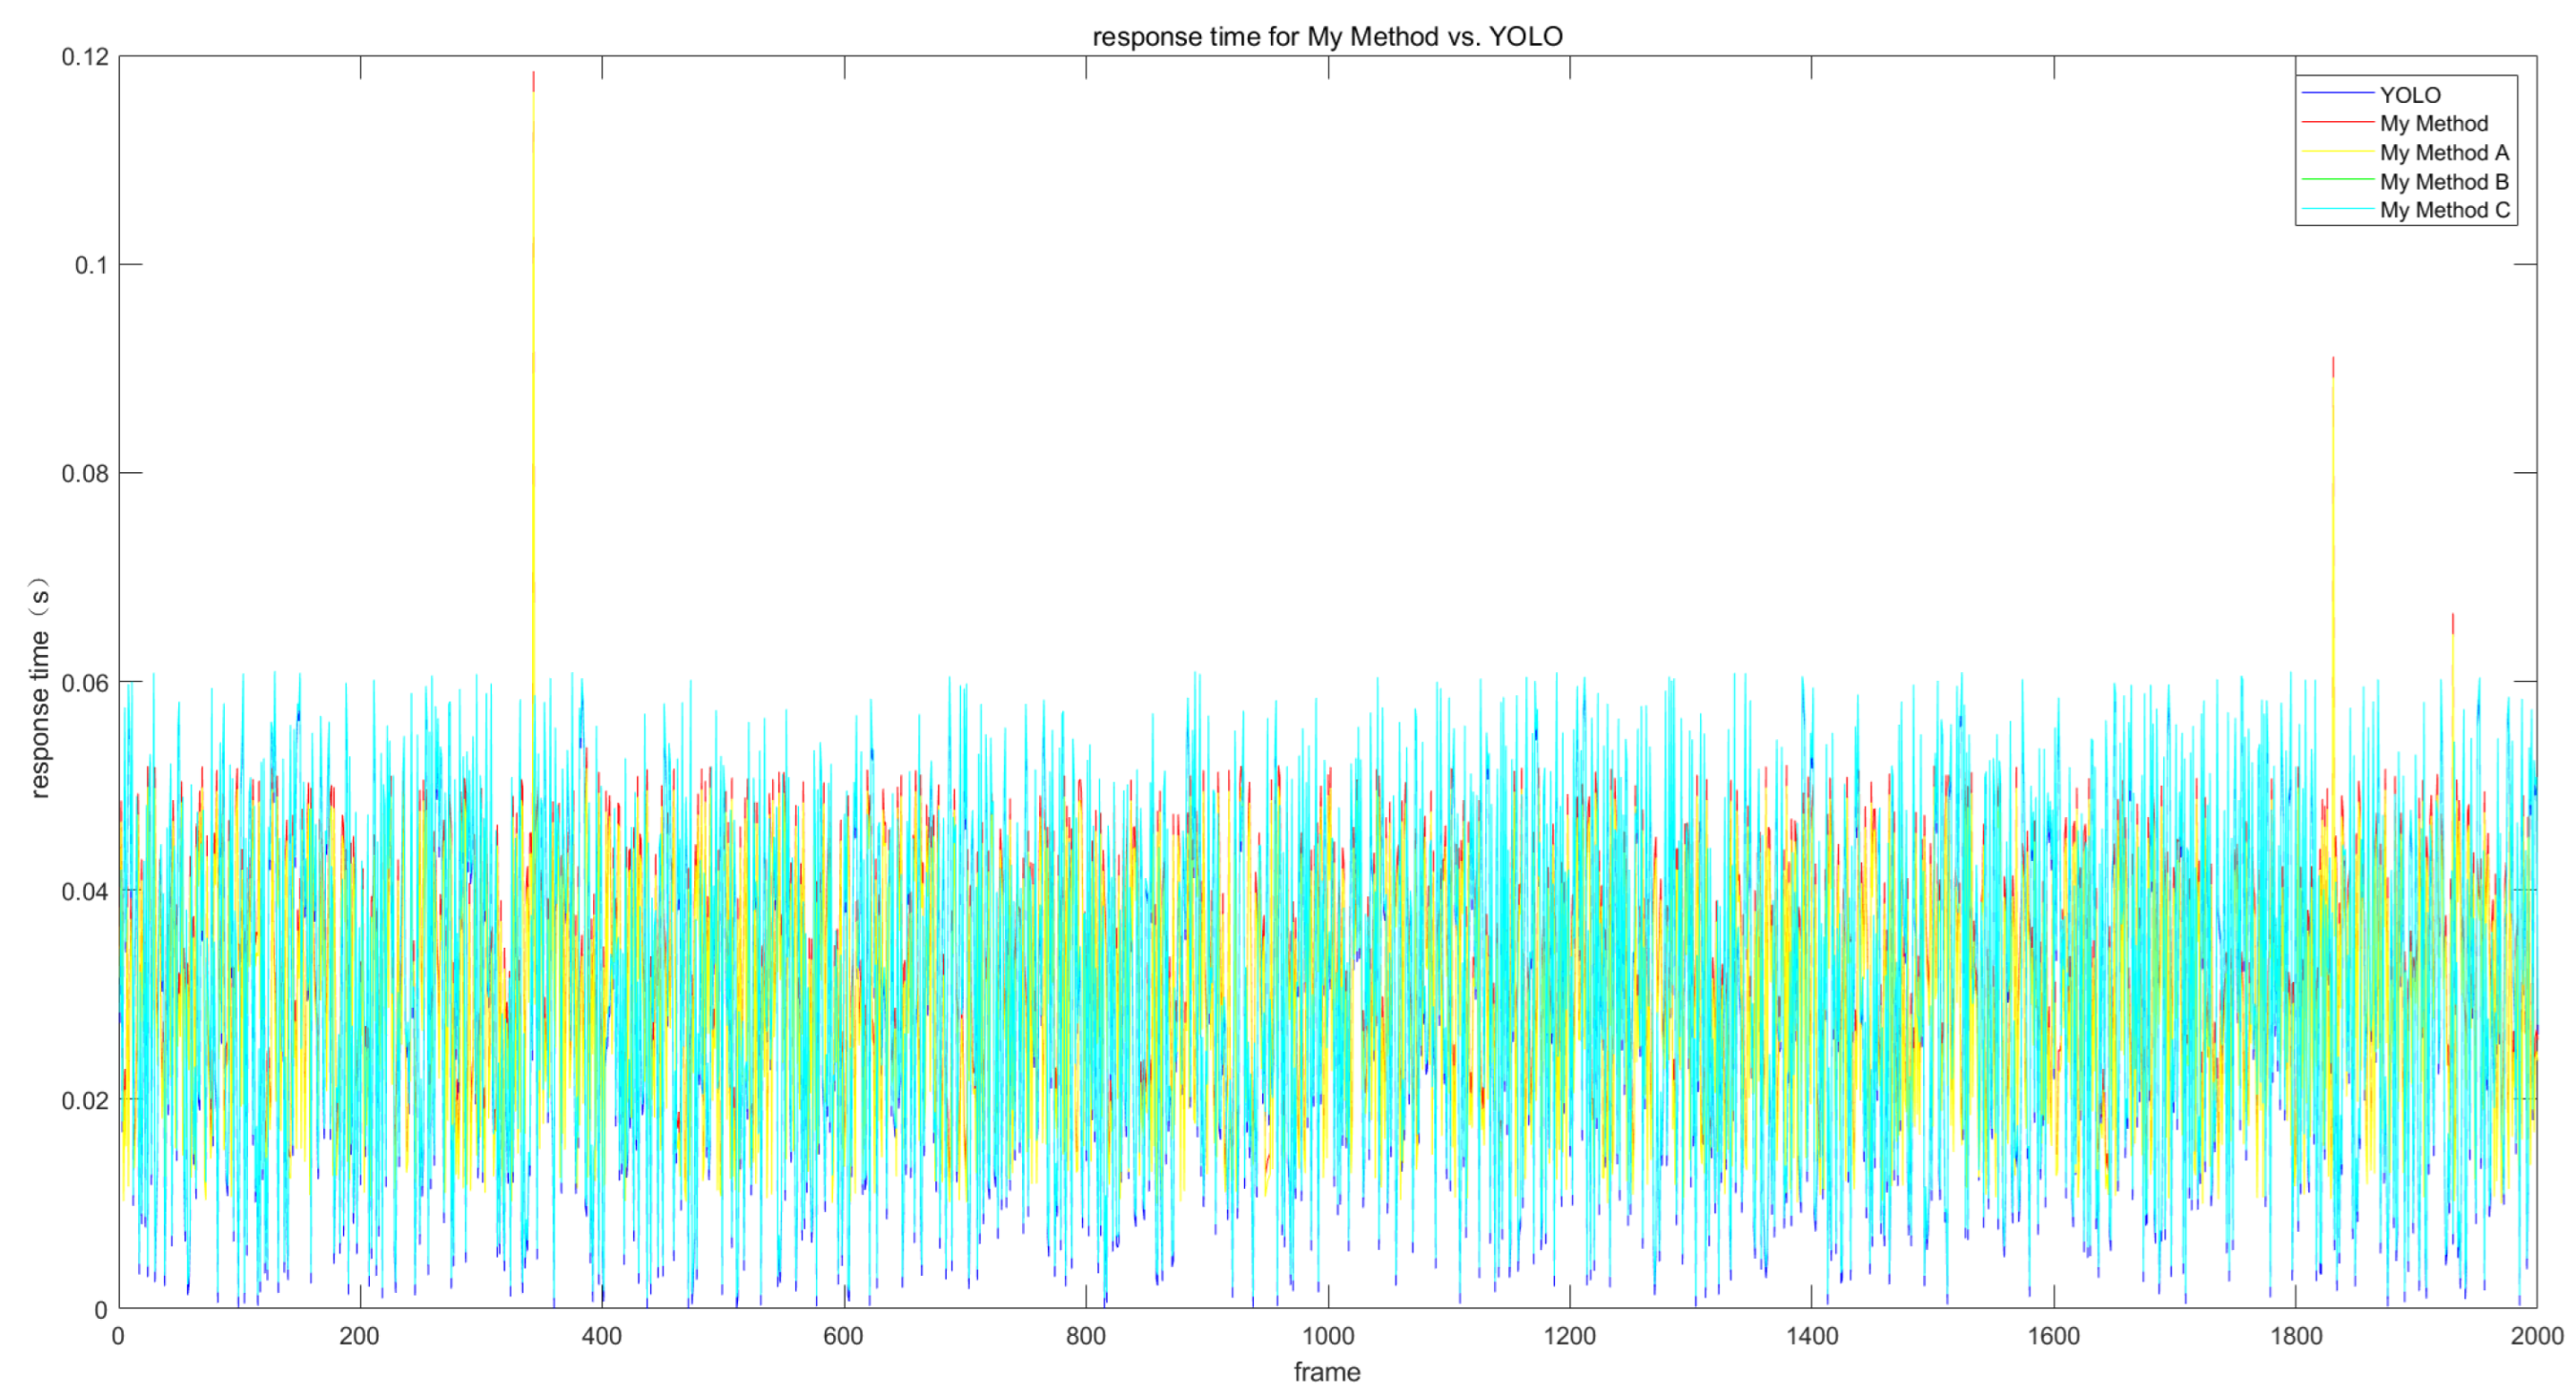
Task: Click the yellow legend line for Method A
Action: [2337, 152]
